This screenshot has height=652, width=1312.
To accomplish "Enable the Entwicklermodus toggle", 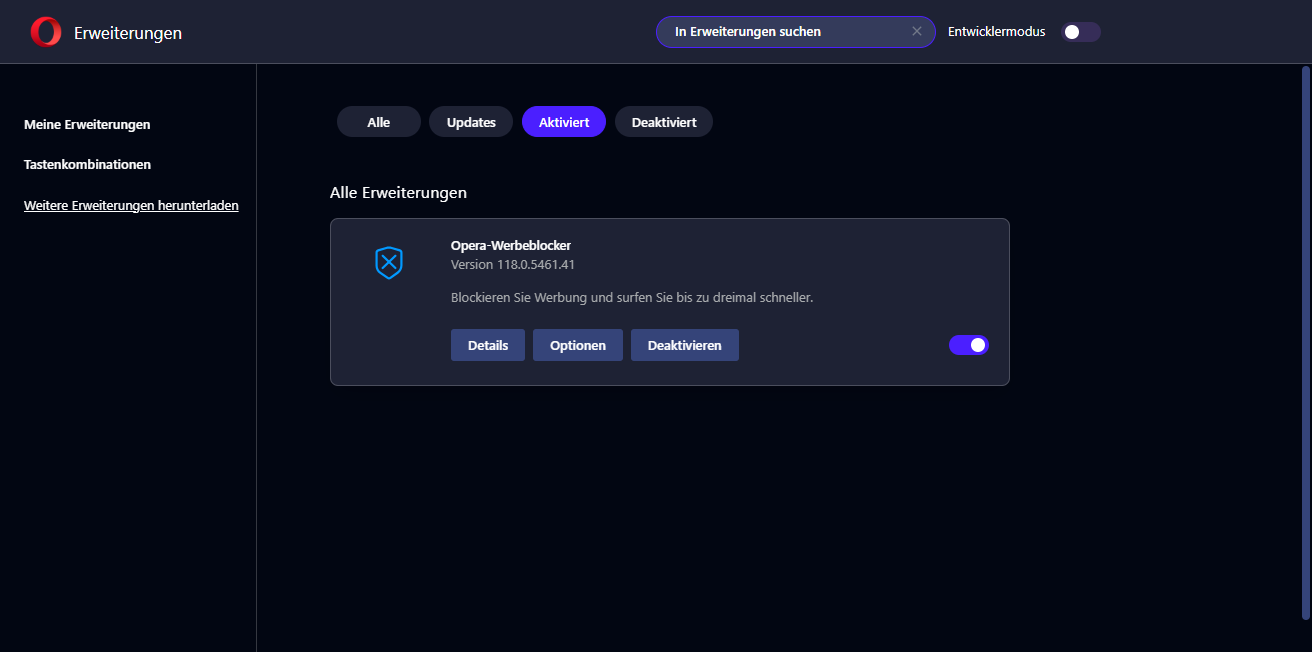I will click(1080, 32).
